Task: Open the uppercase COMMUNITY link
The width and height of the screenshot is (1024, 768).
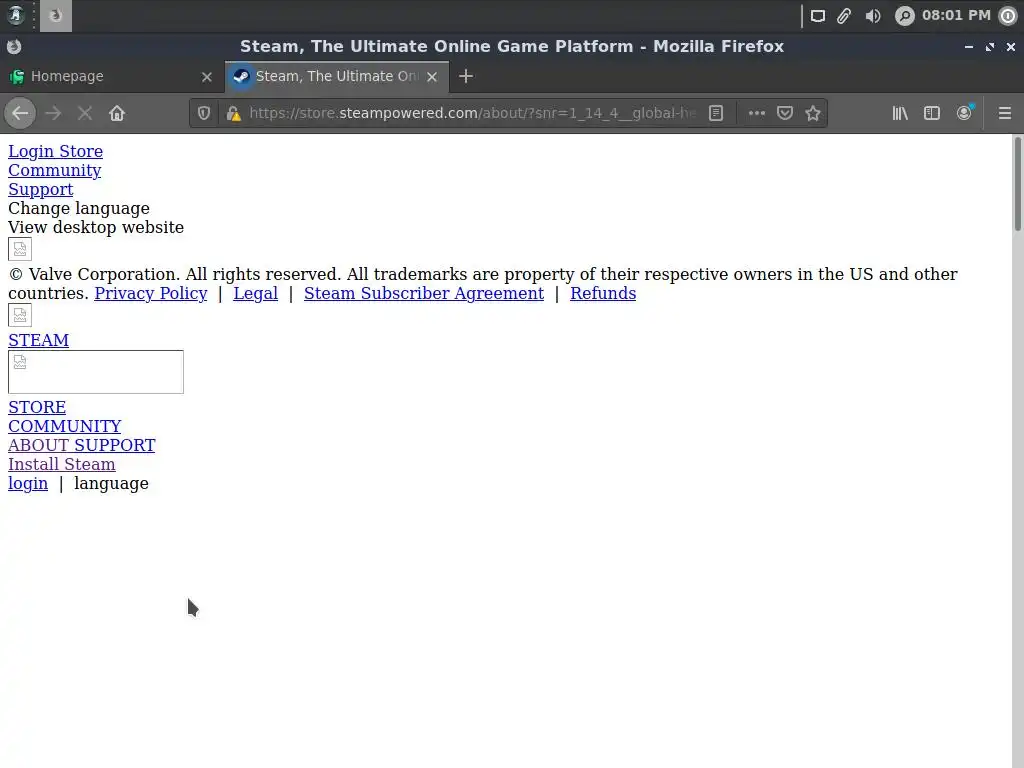Action: pos(65,426)
